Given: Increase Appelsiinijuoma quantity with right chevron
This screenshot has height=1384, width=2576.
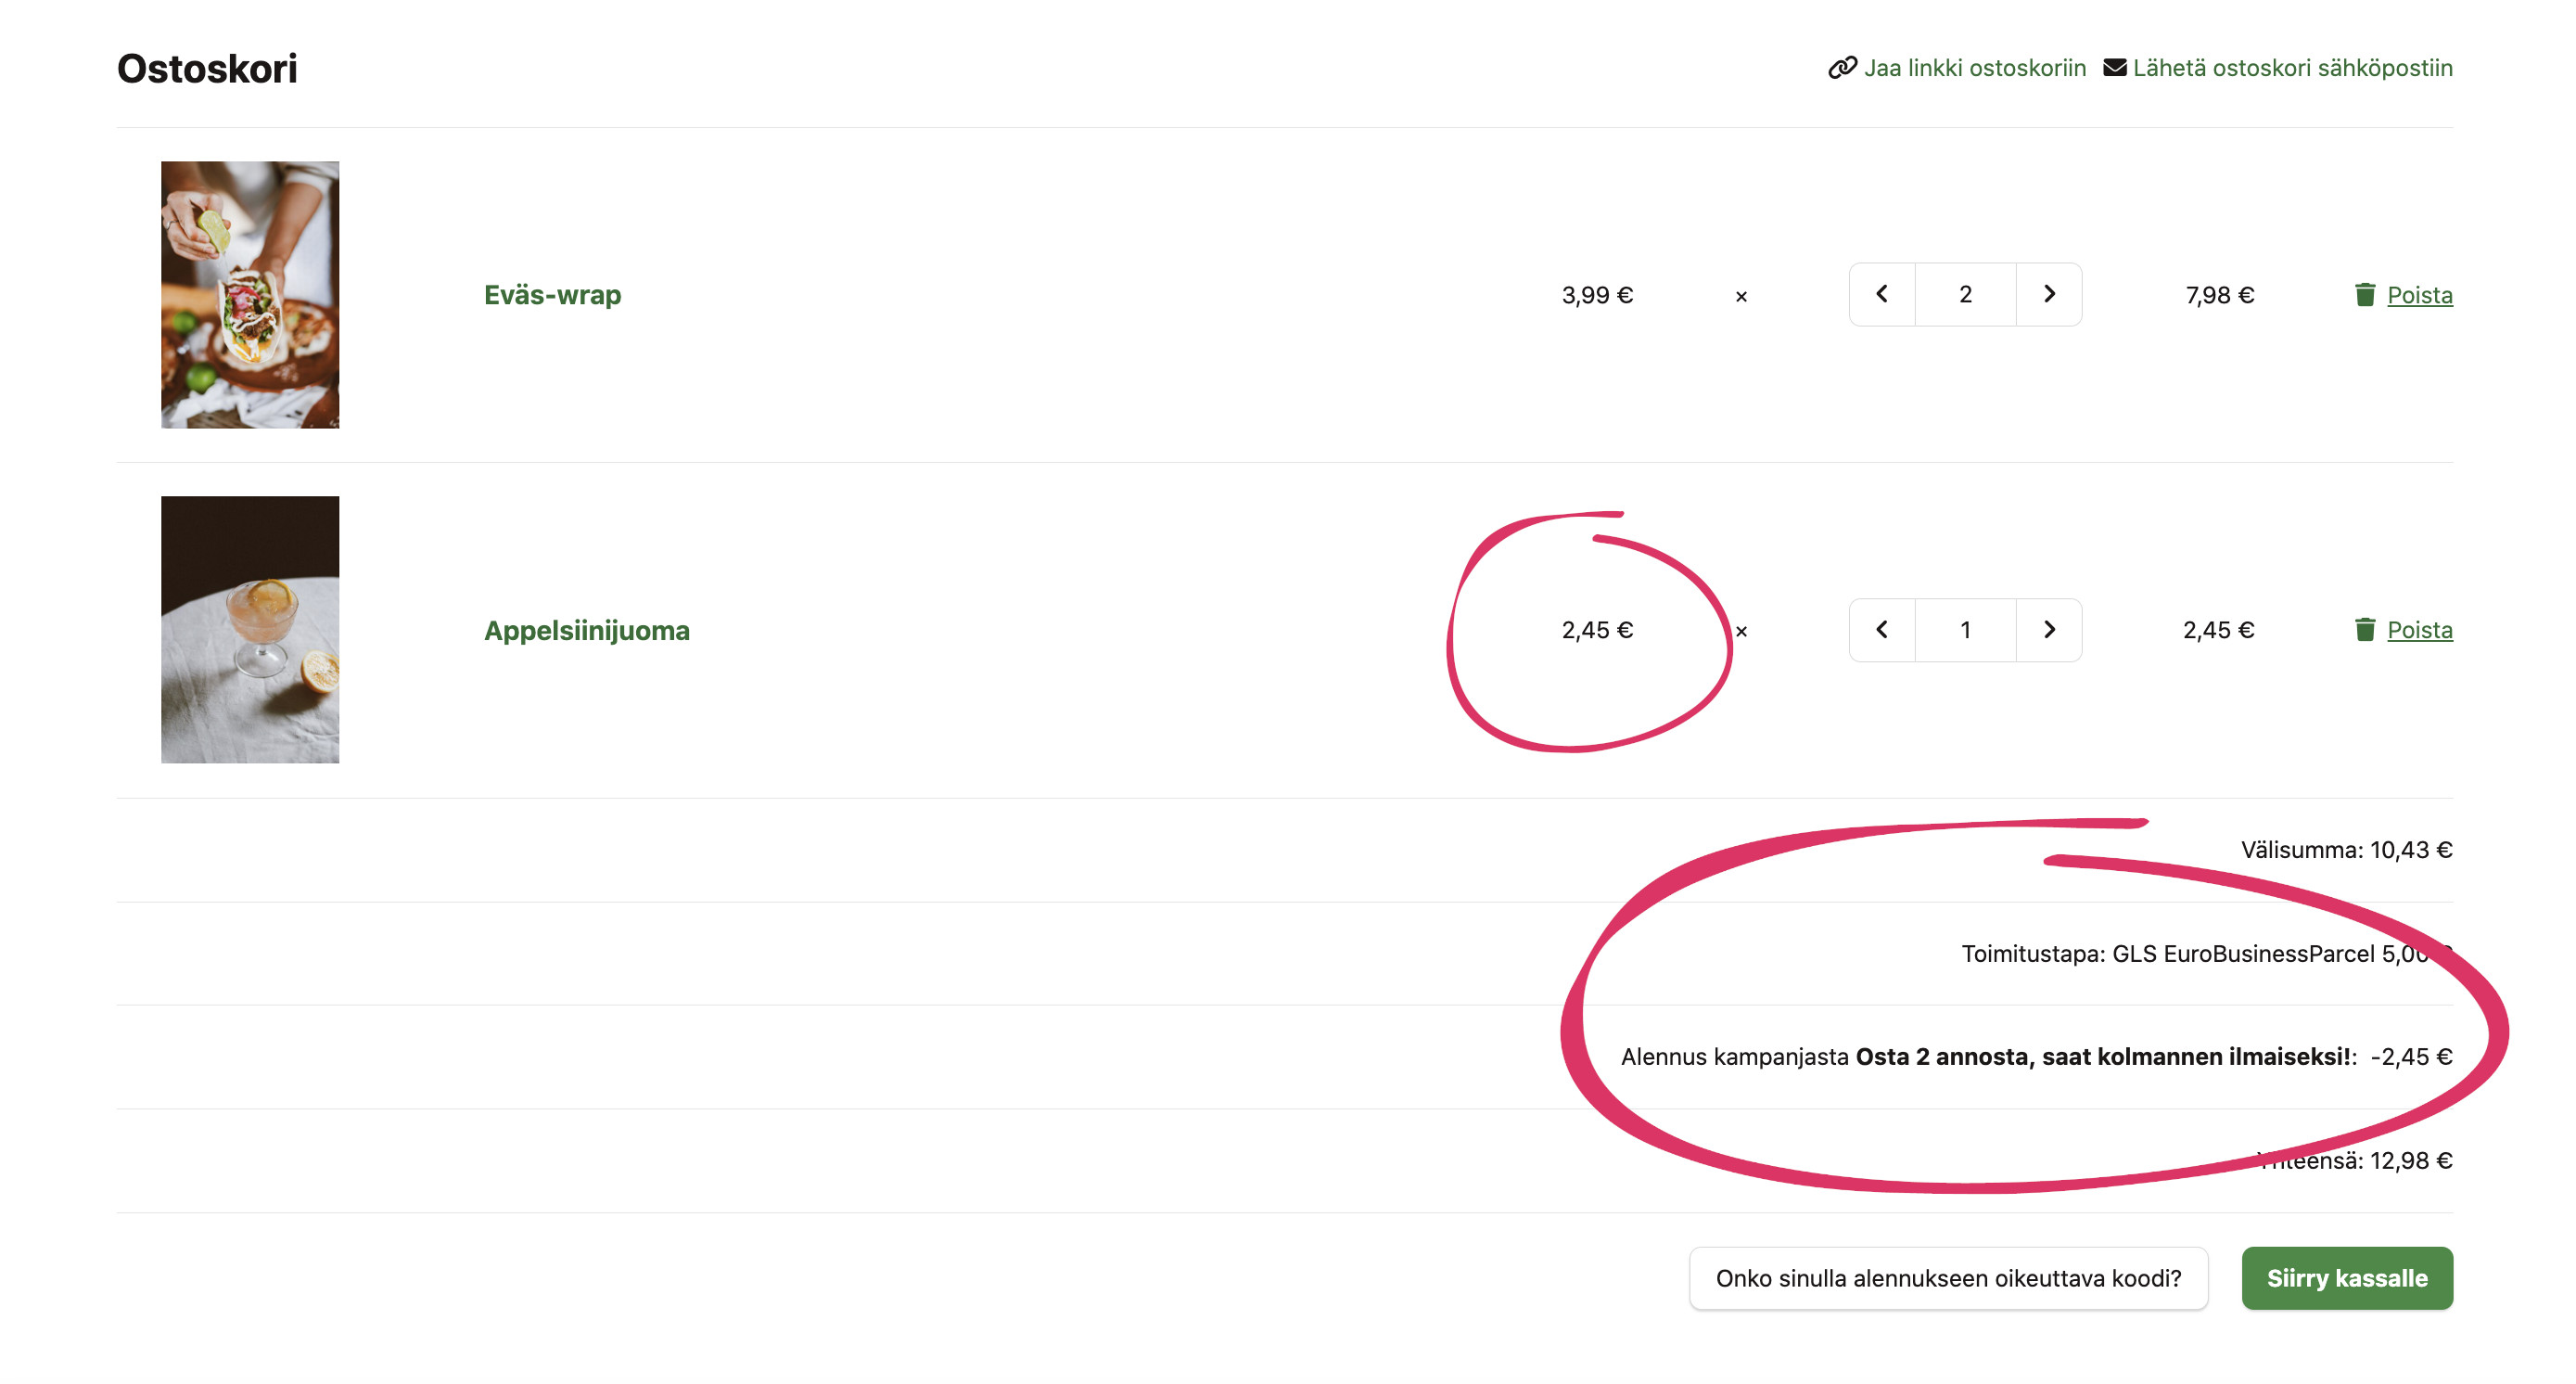Looking at the screenshot, I should tap(2049, 629).
